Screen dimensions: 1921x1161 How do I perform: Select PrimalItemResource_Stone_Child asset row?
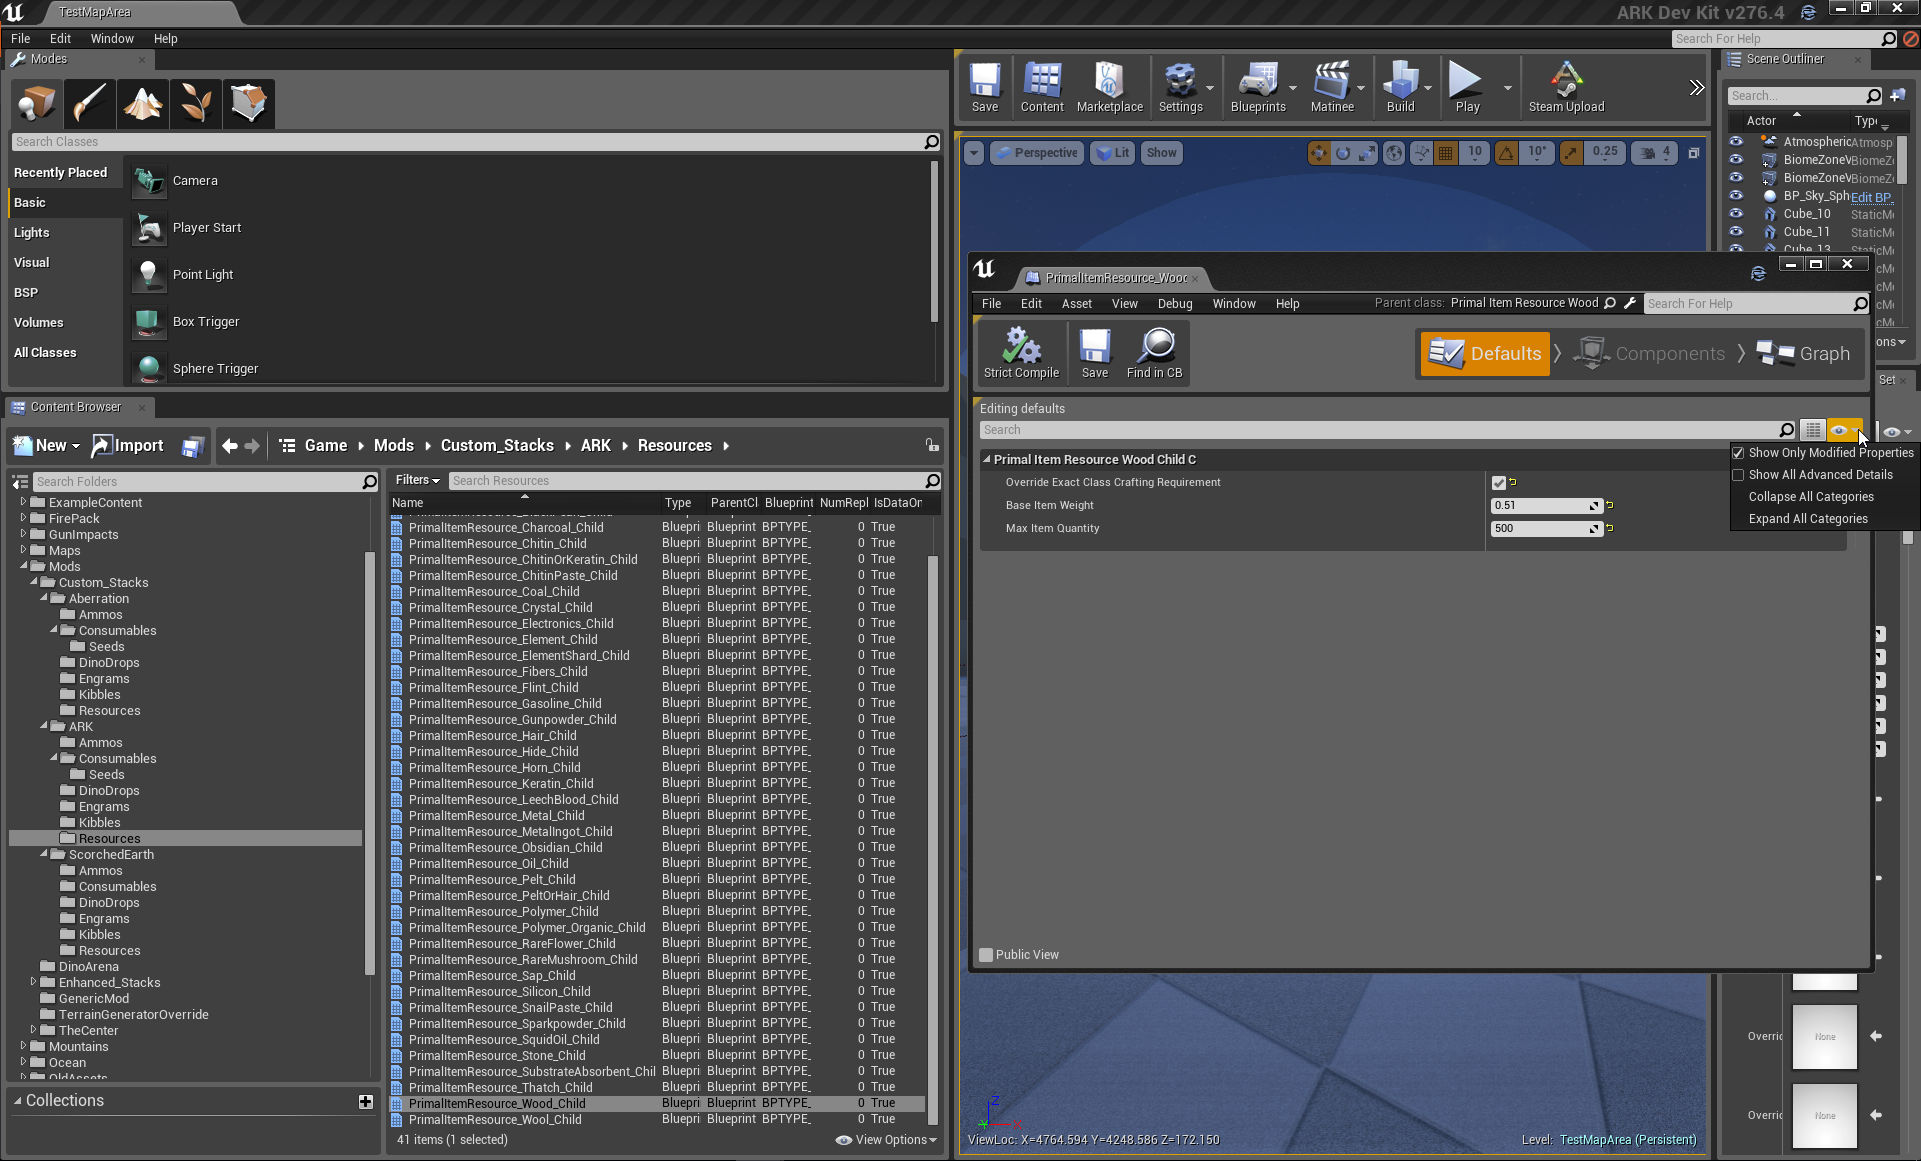point(497,1056)
